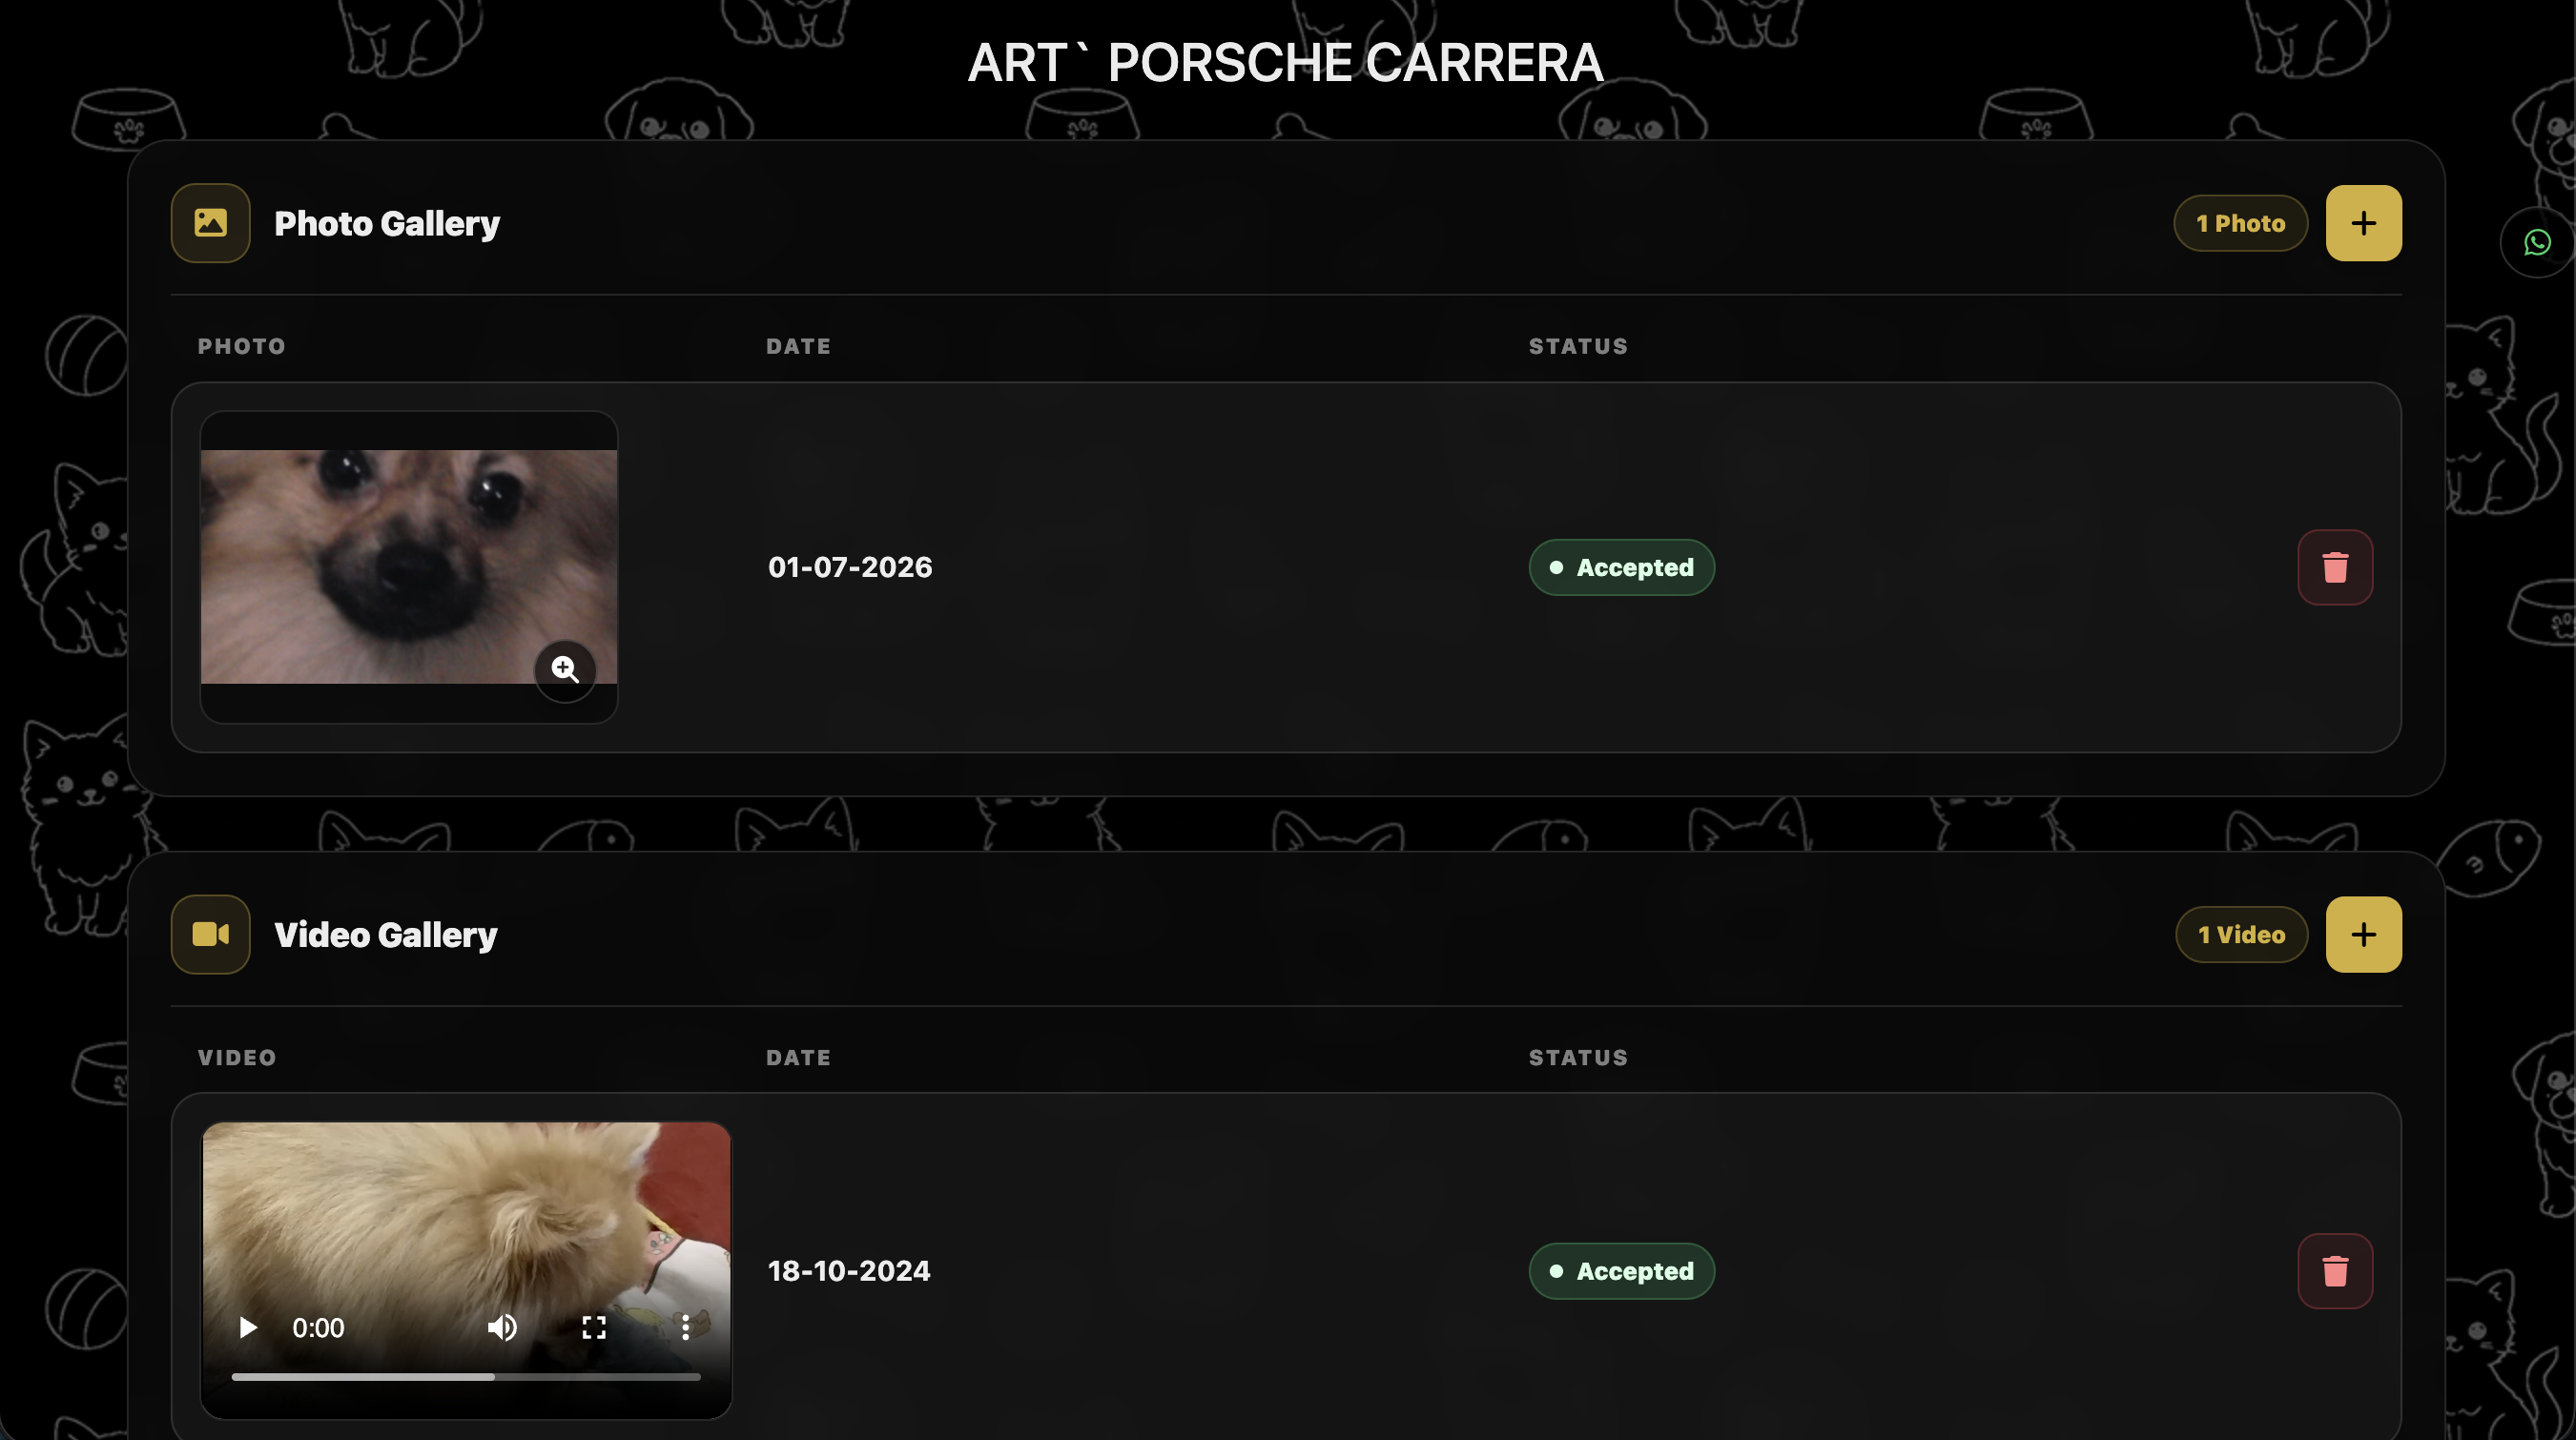Viewport: 2576px width, 1440px height.
Task: Click the 1 Photo count badge
Action: tap(2241, 223)
